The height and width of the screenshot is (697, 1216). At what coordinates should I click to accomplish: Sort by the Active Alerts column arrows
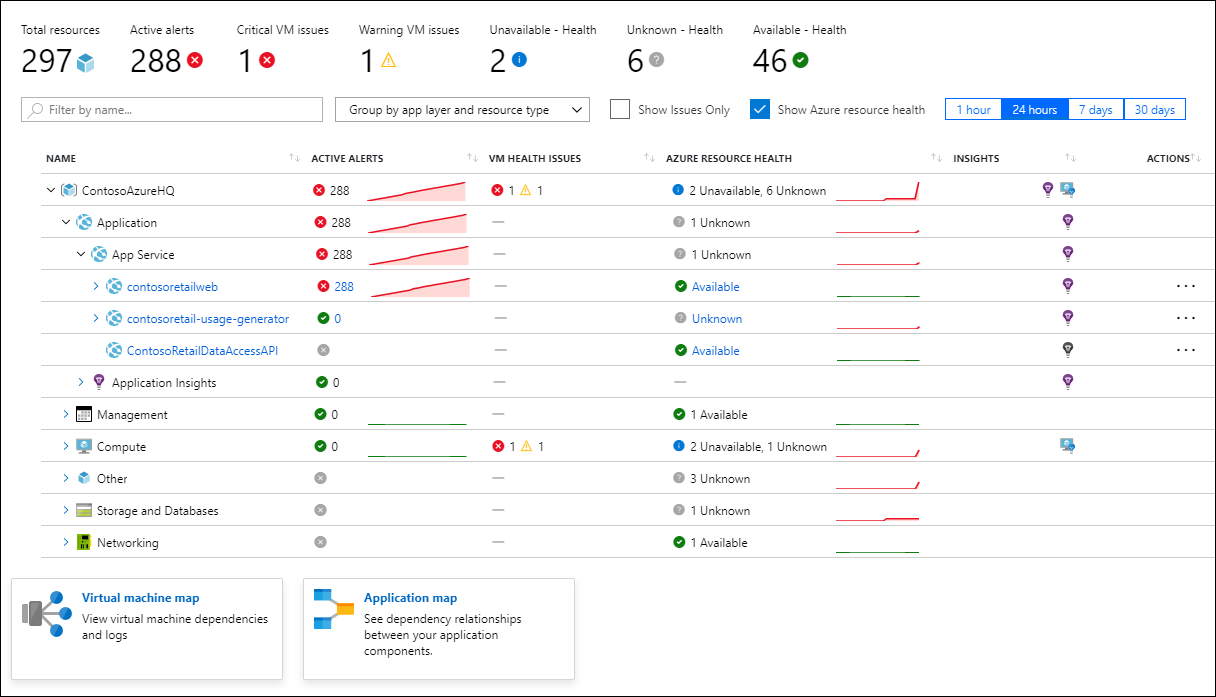[x=472, y=158]
